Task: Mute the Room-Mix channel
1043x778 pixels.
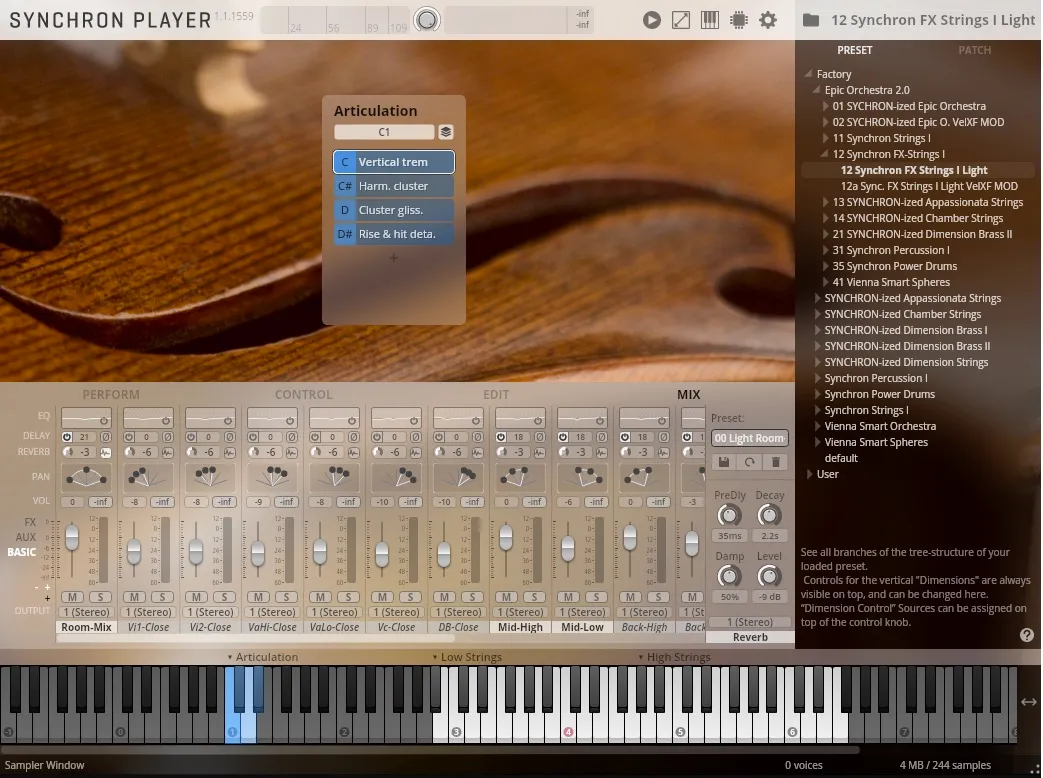Action: 74,597
